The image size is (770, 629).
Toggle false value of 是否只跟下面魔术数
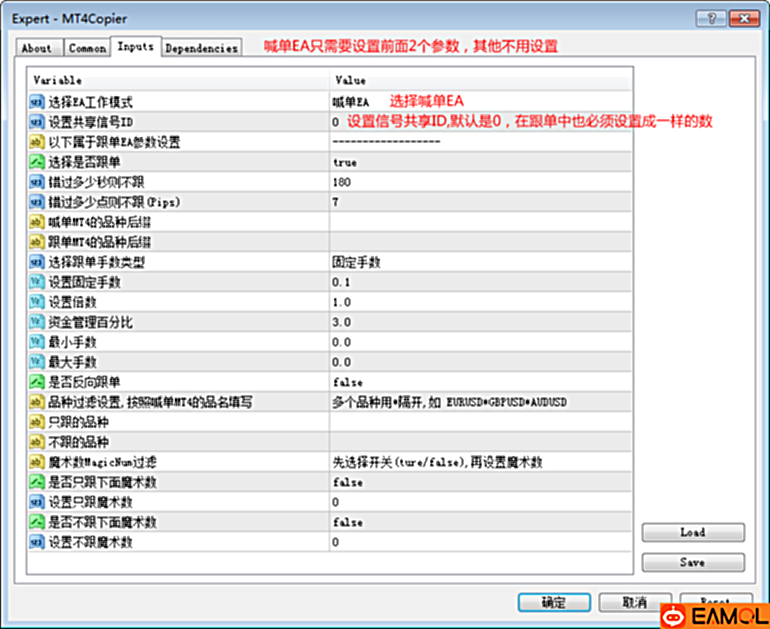[x=347, y=482]
